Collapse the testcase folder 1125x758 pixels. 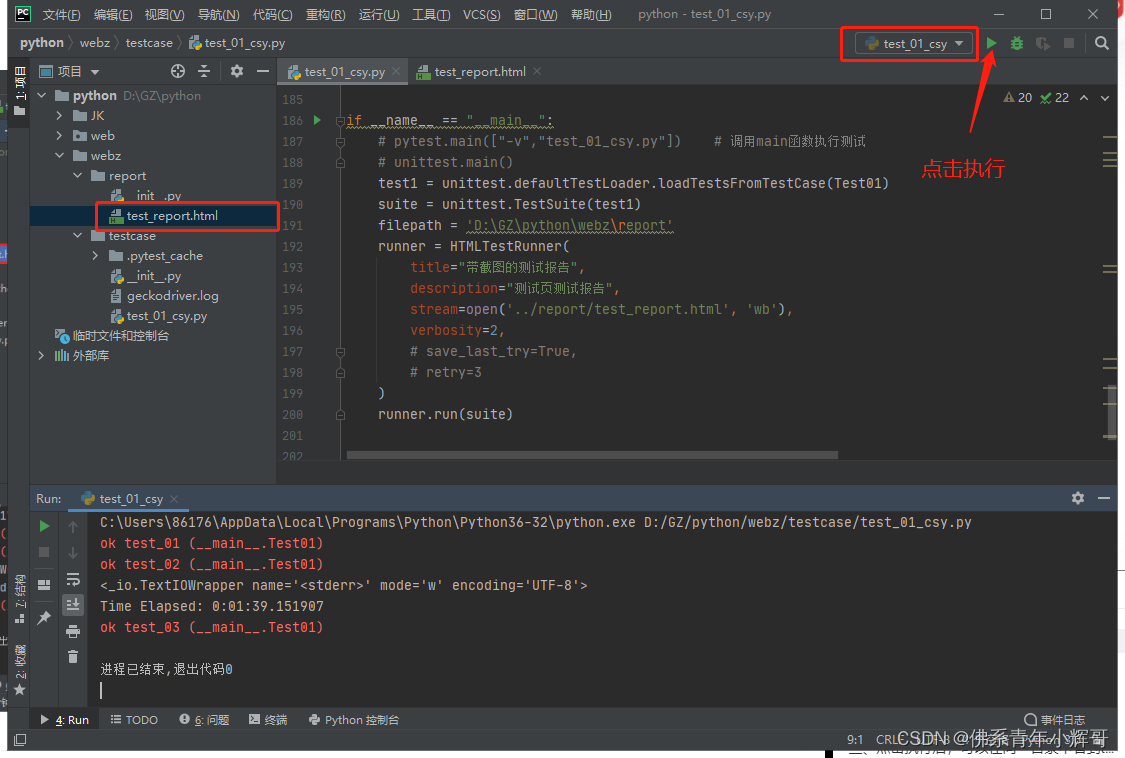click(x=77, y=235)
